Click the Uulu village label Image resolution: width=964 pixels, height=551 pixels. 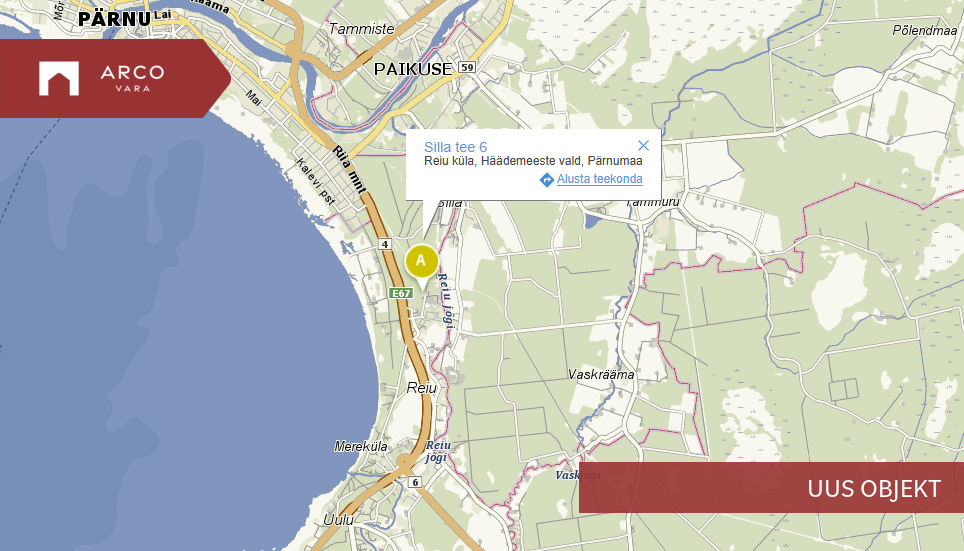pyautogui.click(x=338, y=520)
